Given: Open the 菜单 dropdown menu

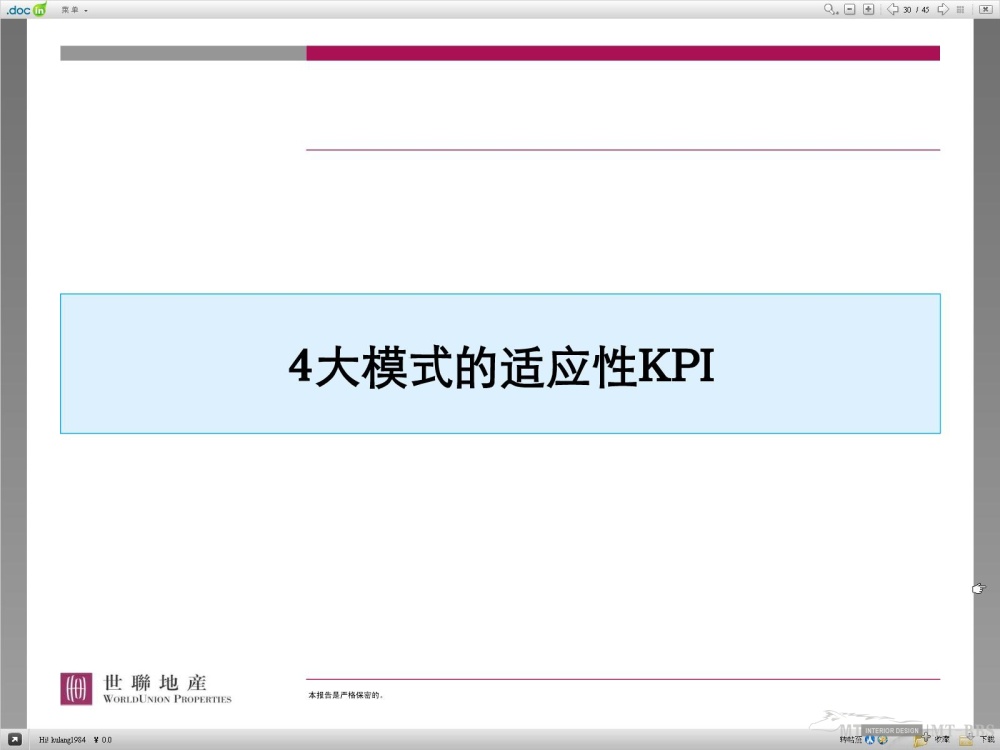Looking at the screenshot, I should (74, 10).
